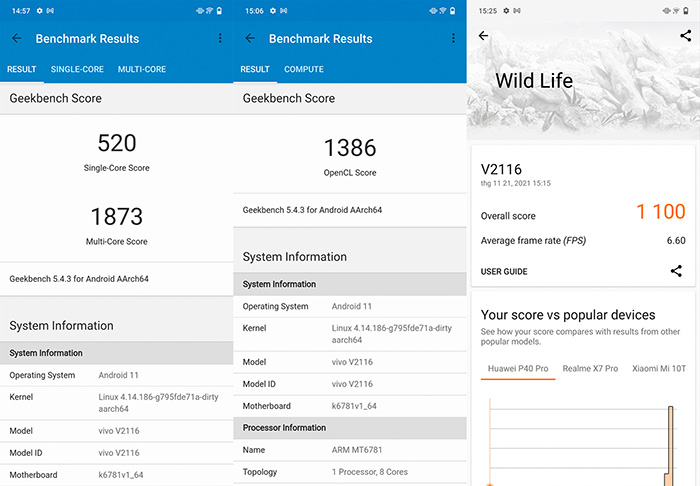Tap settings gear in 15:06 status bar

[x=273, y=11]
